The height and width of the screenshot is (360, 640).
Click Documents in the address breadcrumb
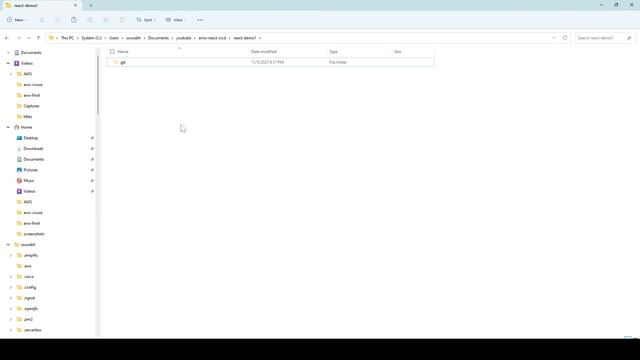[x=158, y=38]
